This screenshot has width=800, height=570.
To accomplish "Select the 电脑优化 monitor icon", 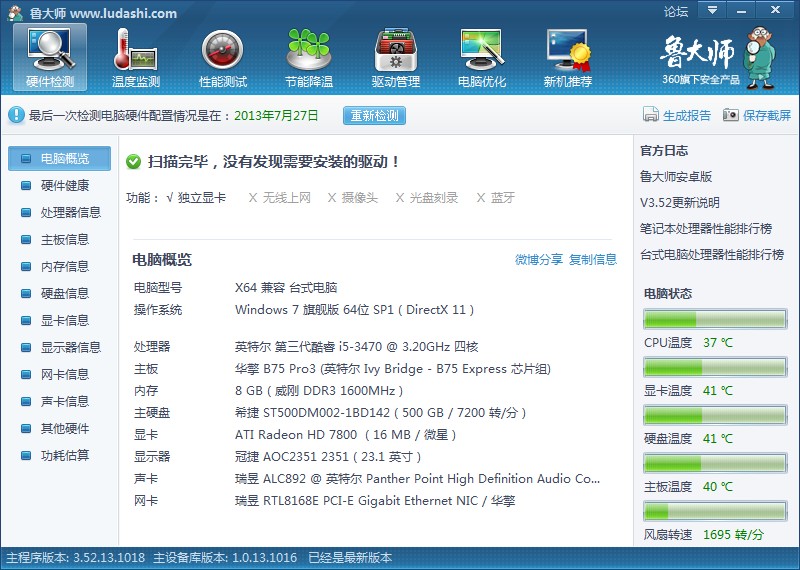I will 482,50.
